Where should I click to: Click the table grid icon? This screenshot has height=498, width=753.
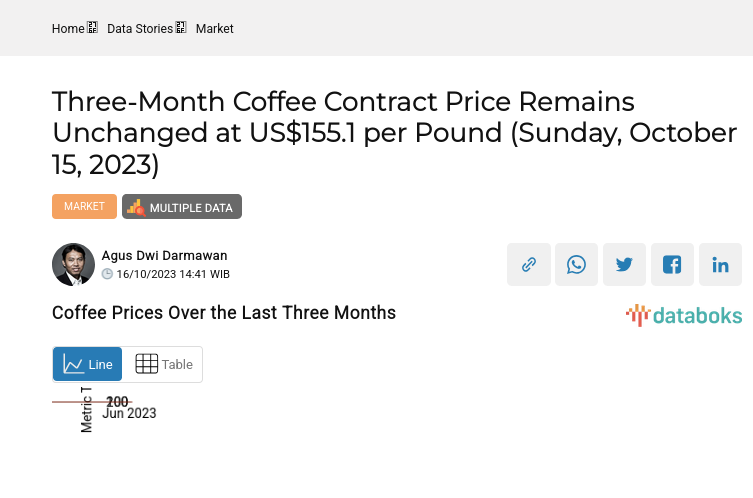(x=146, y=364)
